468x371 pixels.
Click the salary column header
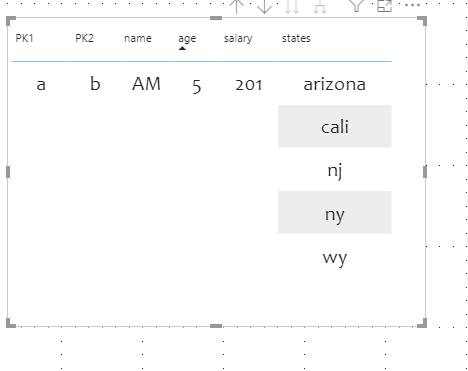238,39
